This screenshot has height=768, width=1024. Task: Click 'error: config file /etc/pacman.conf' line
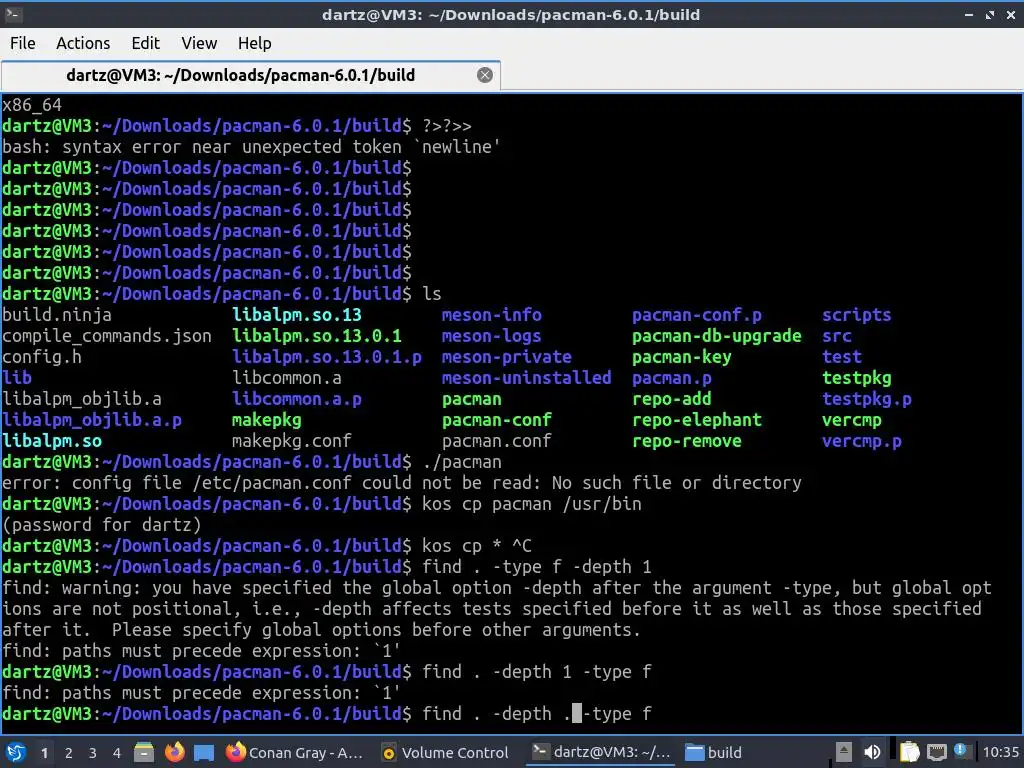pos(402,483)
